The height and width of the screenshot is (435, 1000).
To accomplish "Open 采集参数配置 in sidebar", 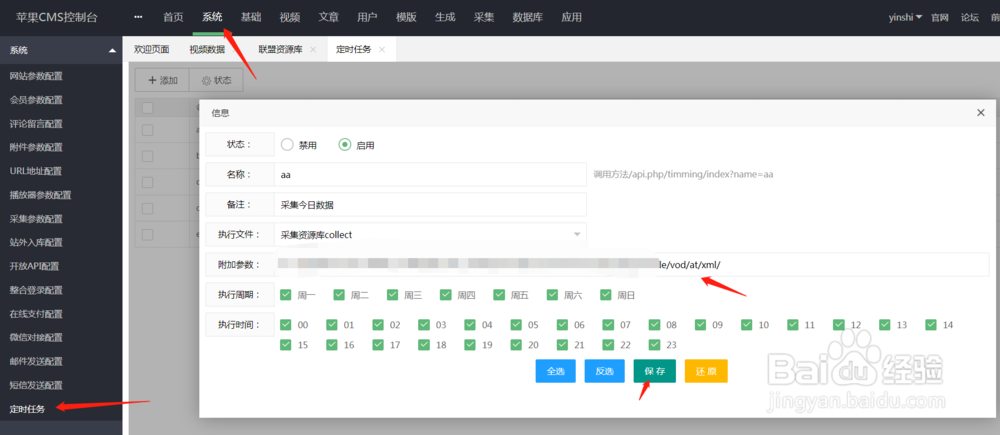I will tap(36, 219).
